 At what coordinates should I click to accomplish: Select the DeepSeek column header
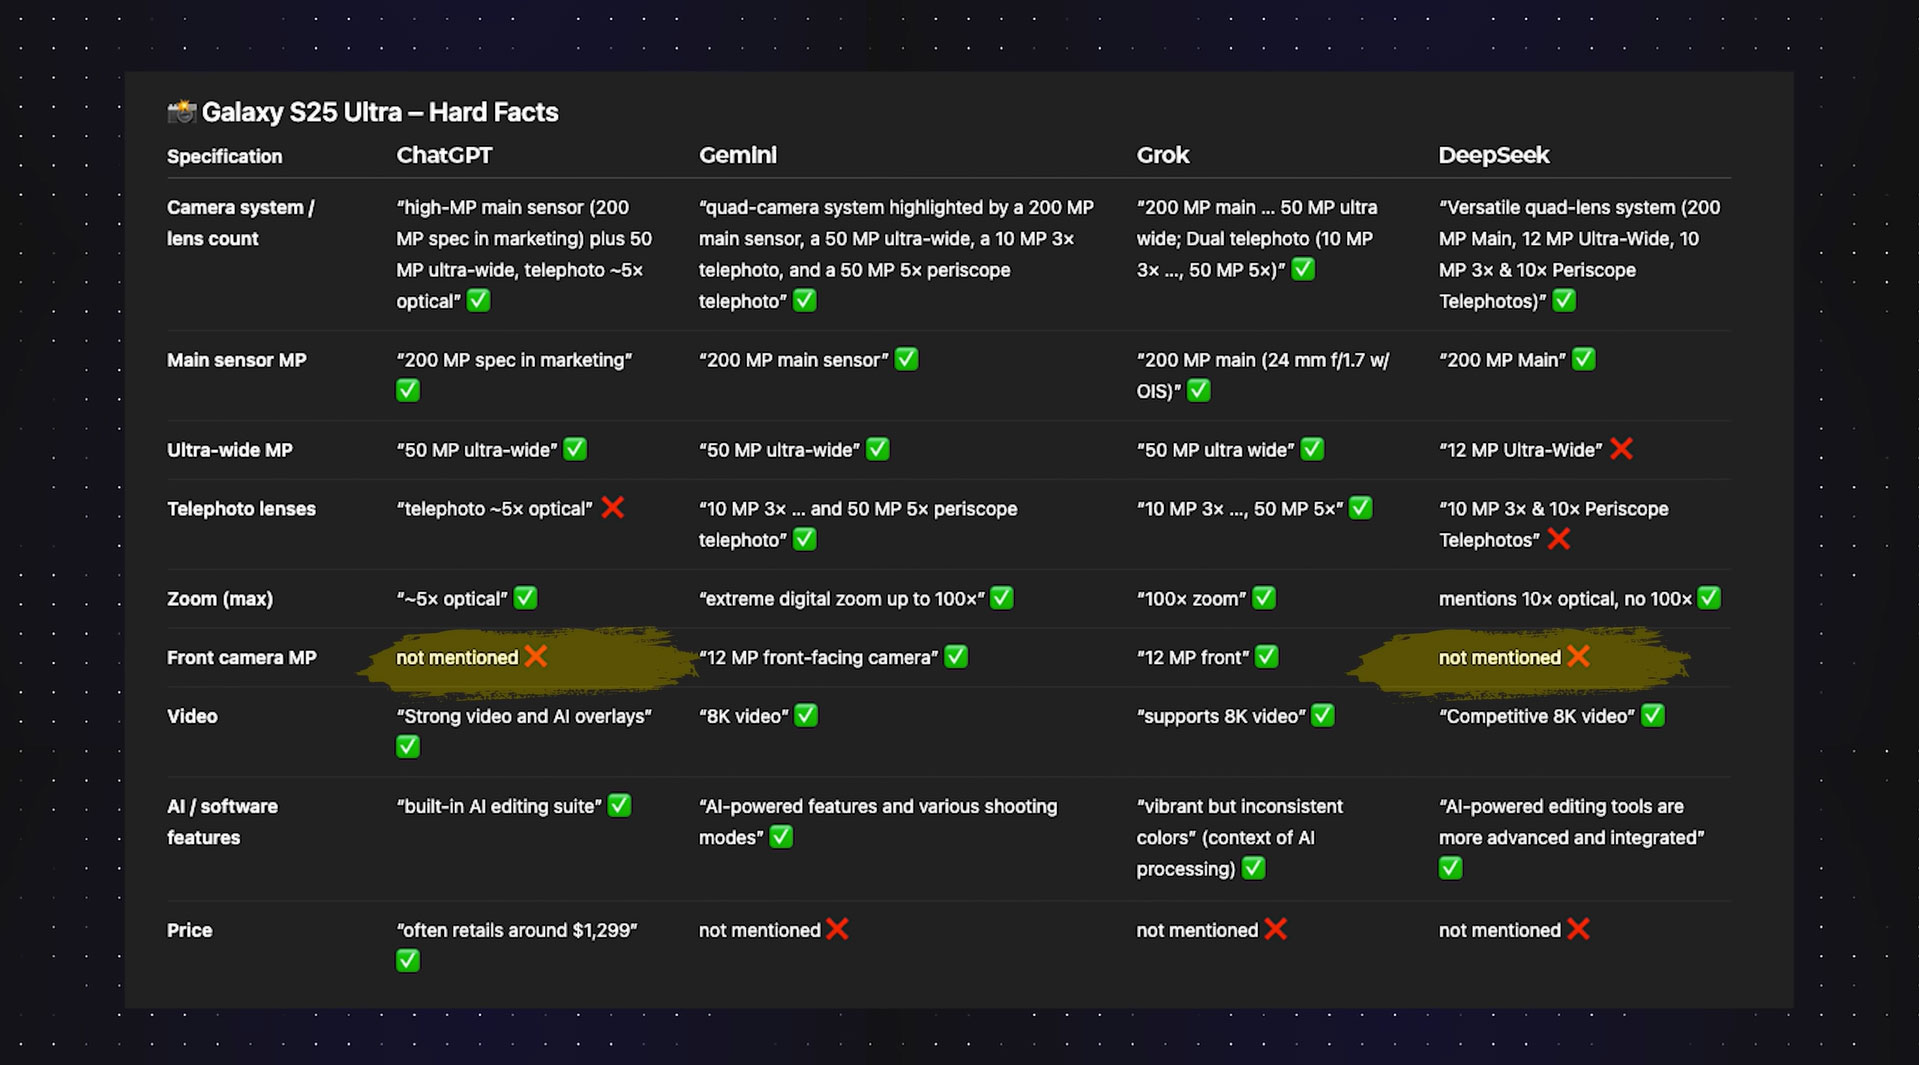click(x=1493, y=155)
